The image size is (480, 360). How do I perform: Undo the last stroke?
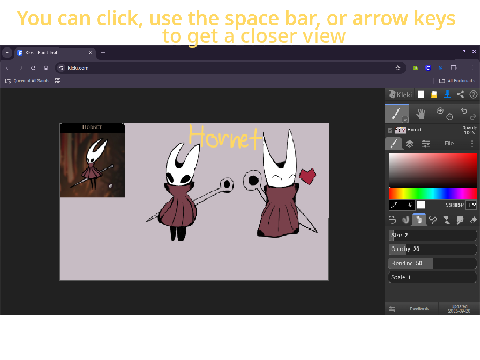[464, 111]
